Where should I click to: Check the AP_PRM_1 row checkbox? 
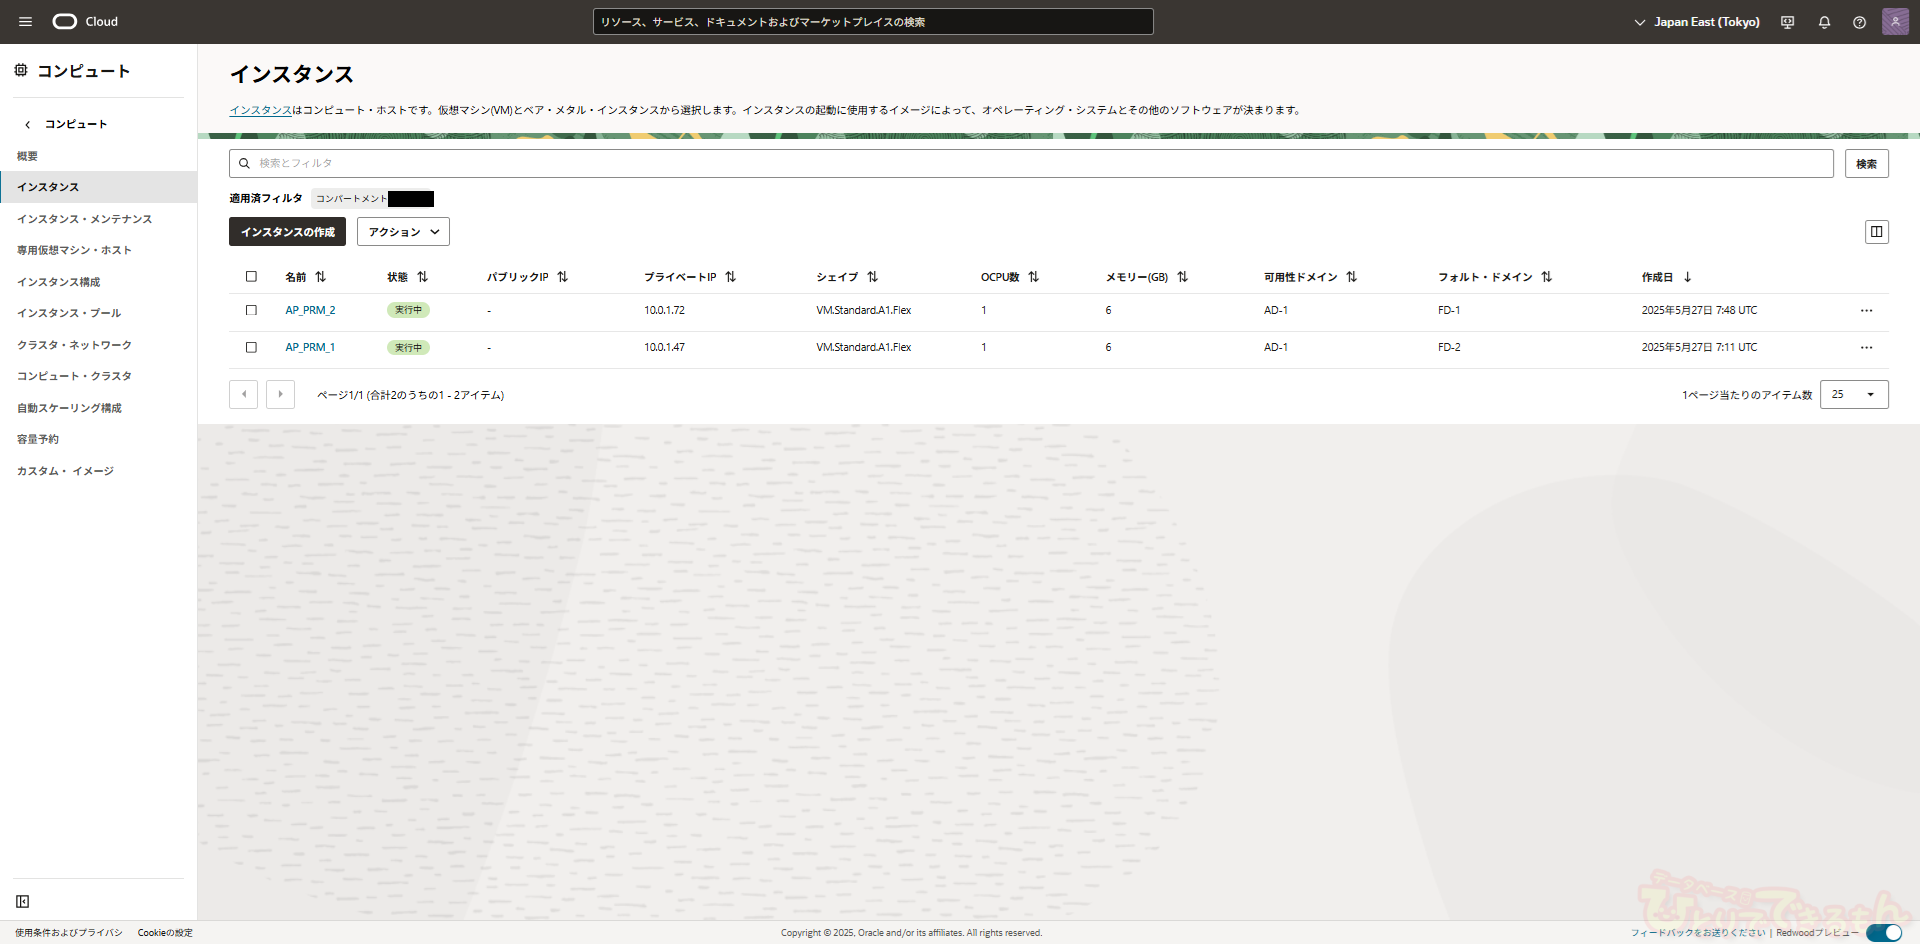click(x=251, y=347)
